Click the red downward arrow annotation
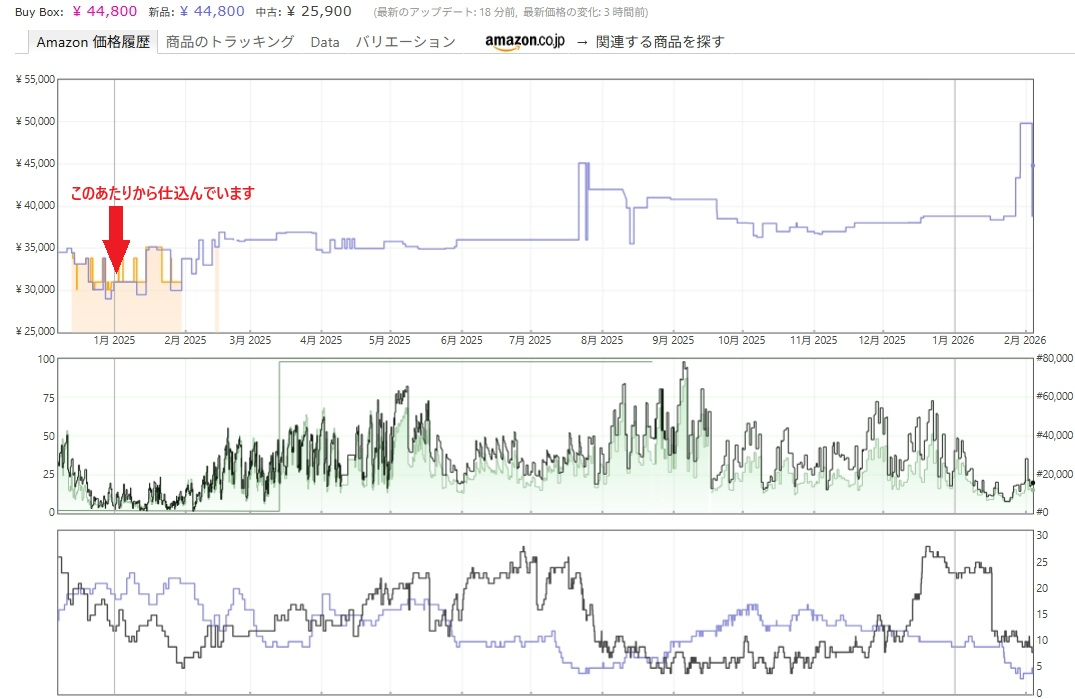This screenshot has height=699, width=1075. tap(116, 240)
